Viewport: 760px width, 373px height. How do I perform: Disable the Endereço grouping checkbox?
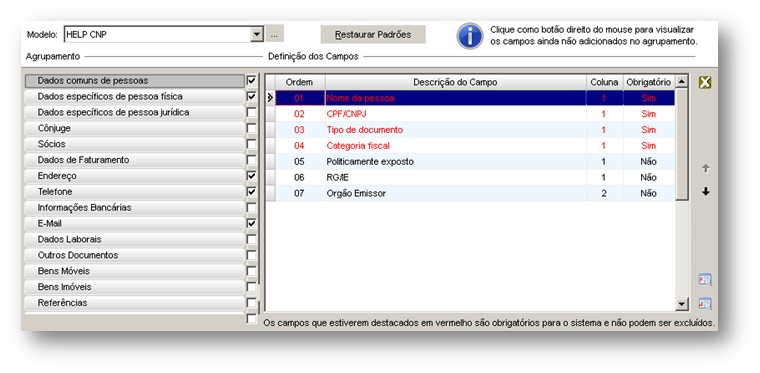pyautogui.click(x=251, y=176)
